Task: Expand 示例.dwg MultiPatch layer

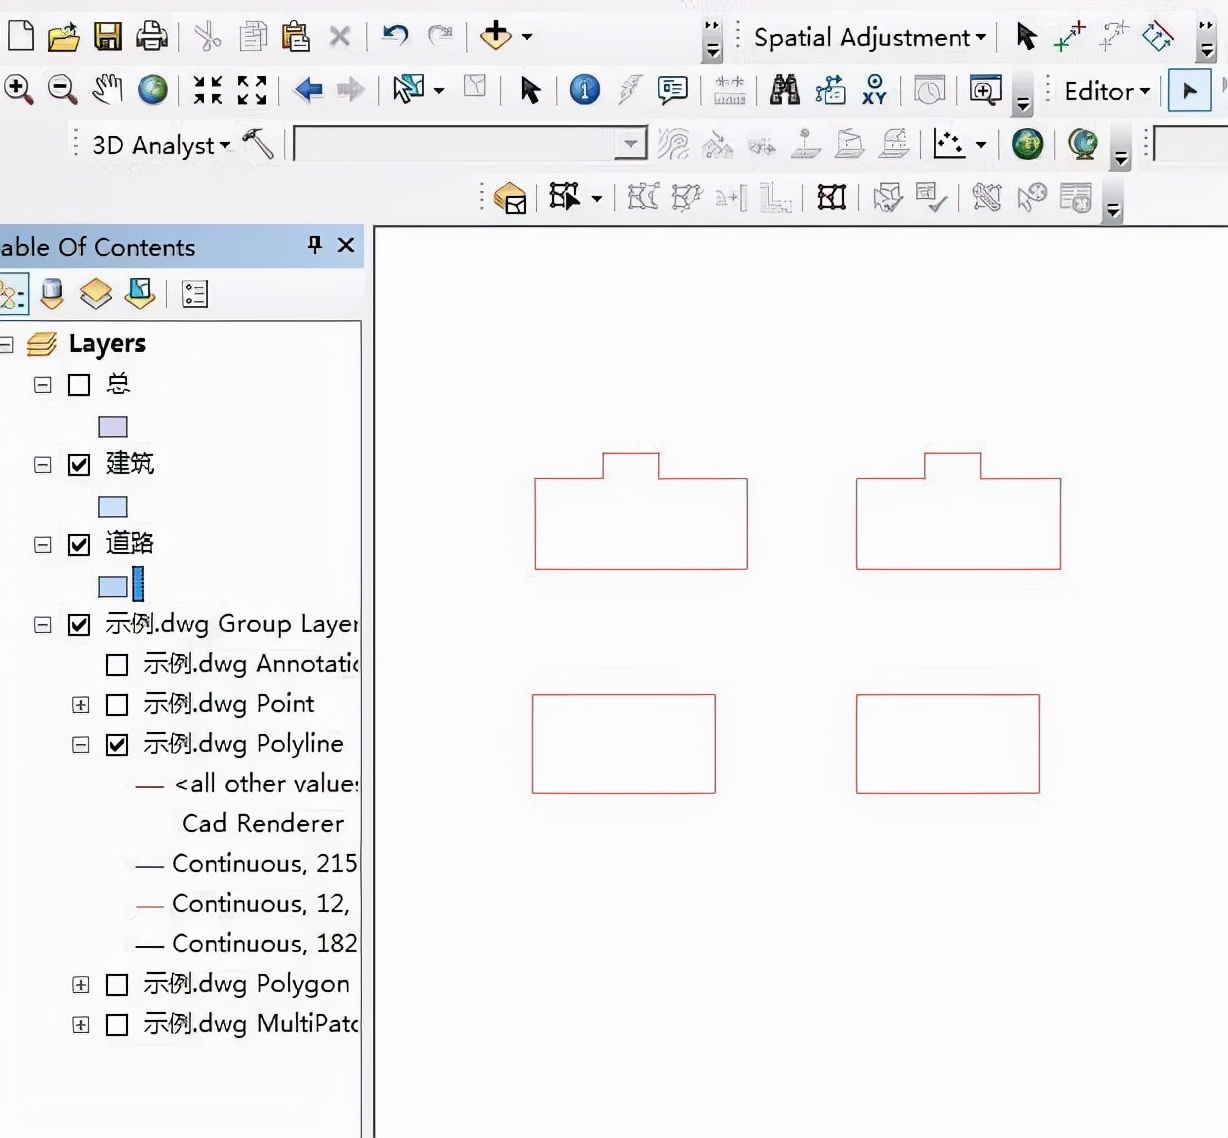Action: click(x=81, y=1025)
